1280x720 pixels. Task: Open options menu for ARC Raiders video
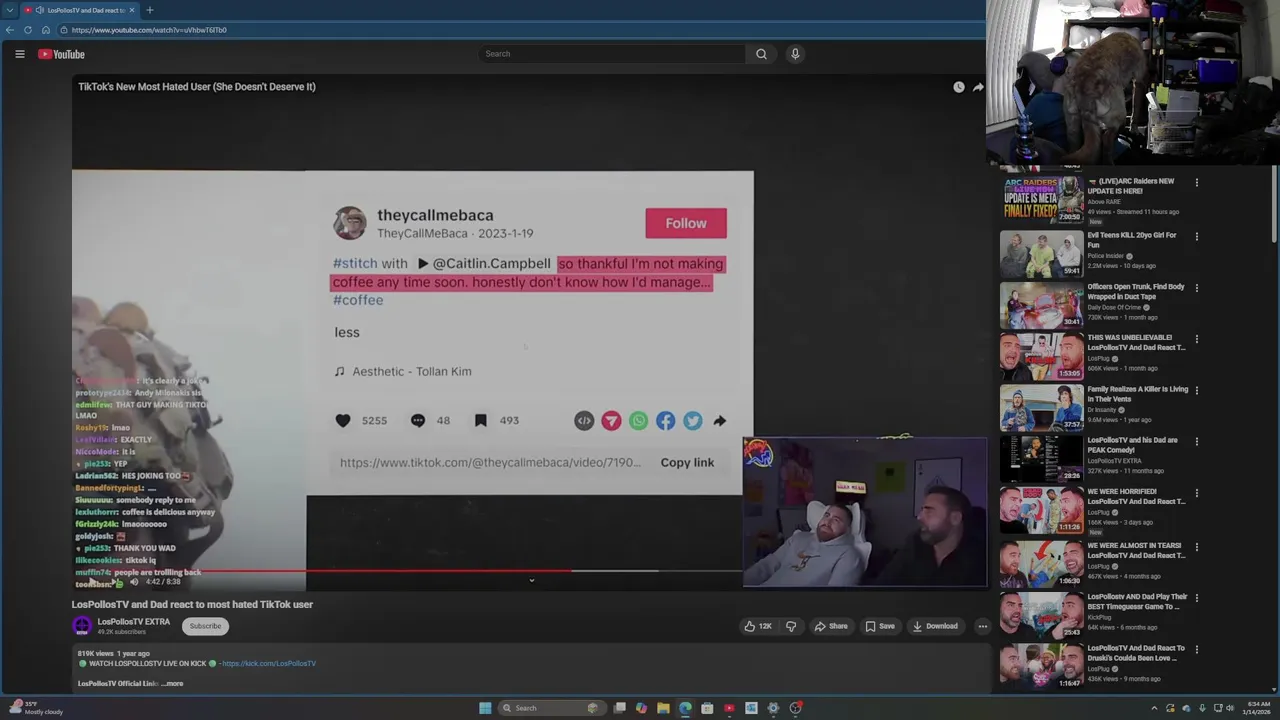1196,183
